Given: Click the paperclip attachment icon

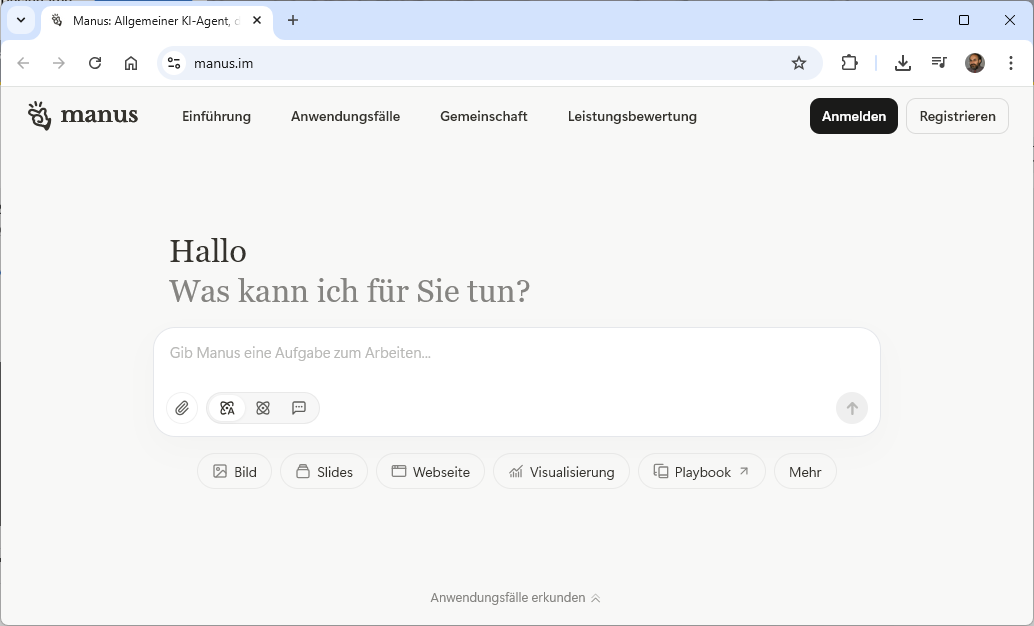Looking at the screenshot, I should 182,408.
